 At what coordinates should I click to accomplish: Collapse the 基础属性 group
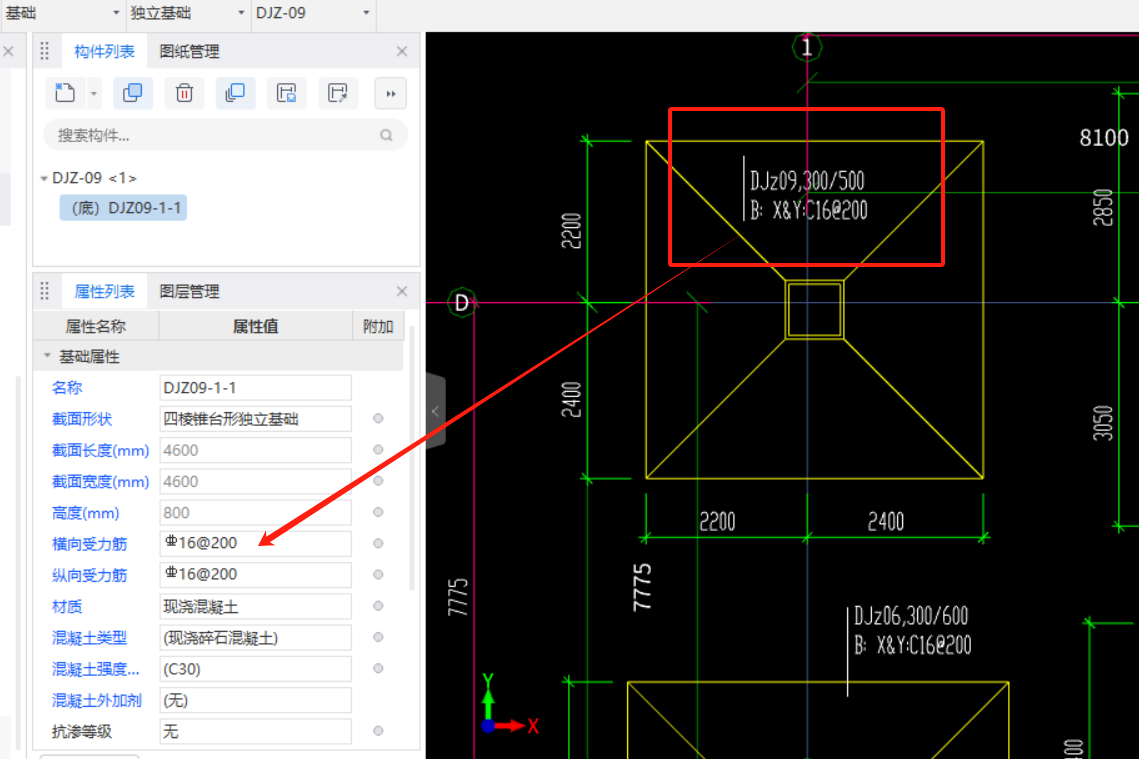point(47,356)
